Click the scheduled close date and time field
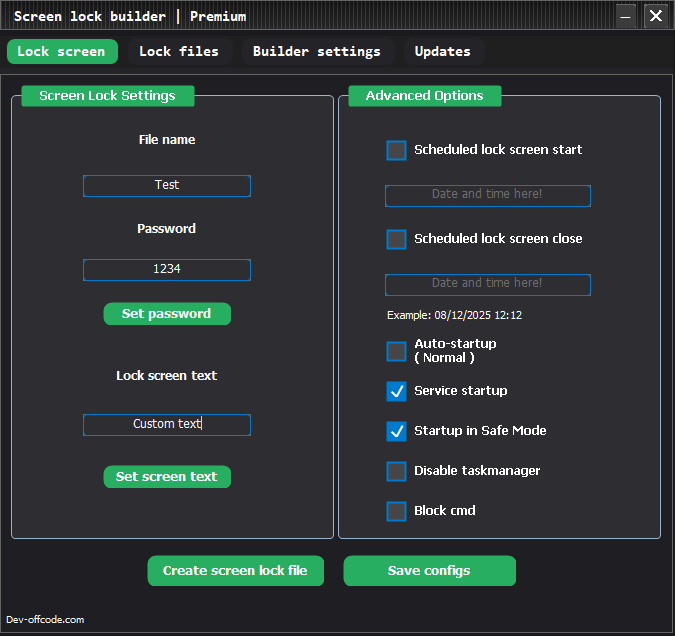 point(488,285)
